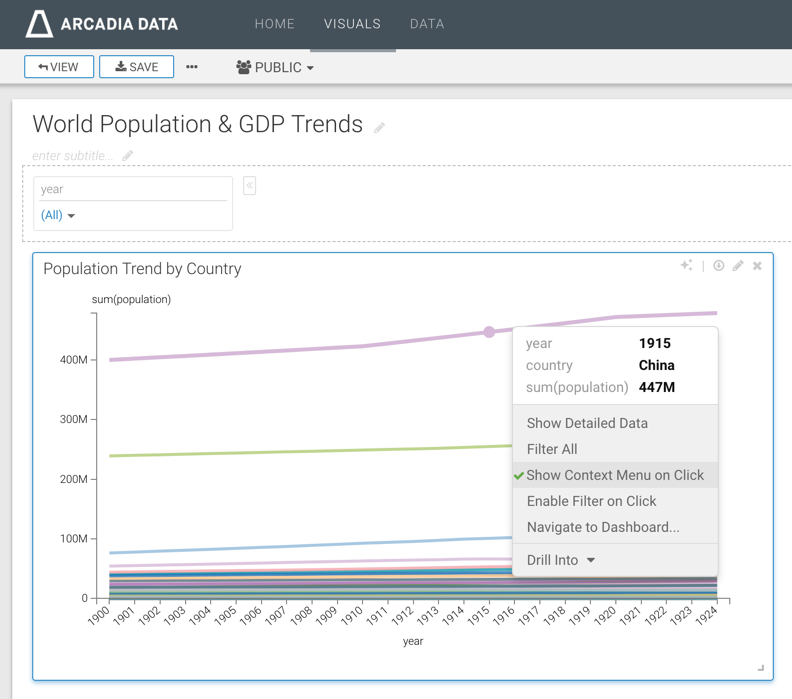Expand the year (All) filter dropdown
The width and height of the screenshot is (792, 699).
pyautogui.click(x=58, y=215)
